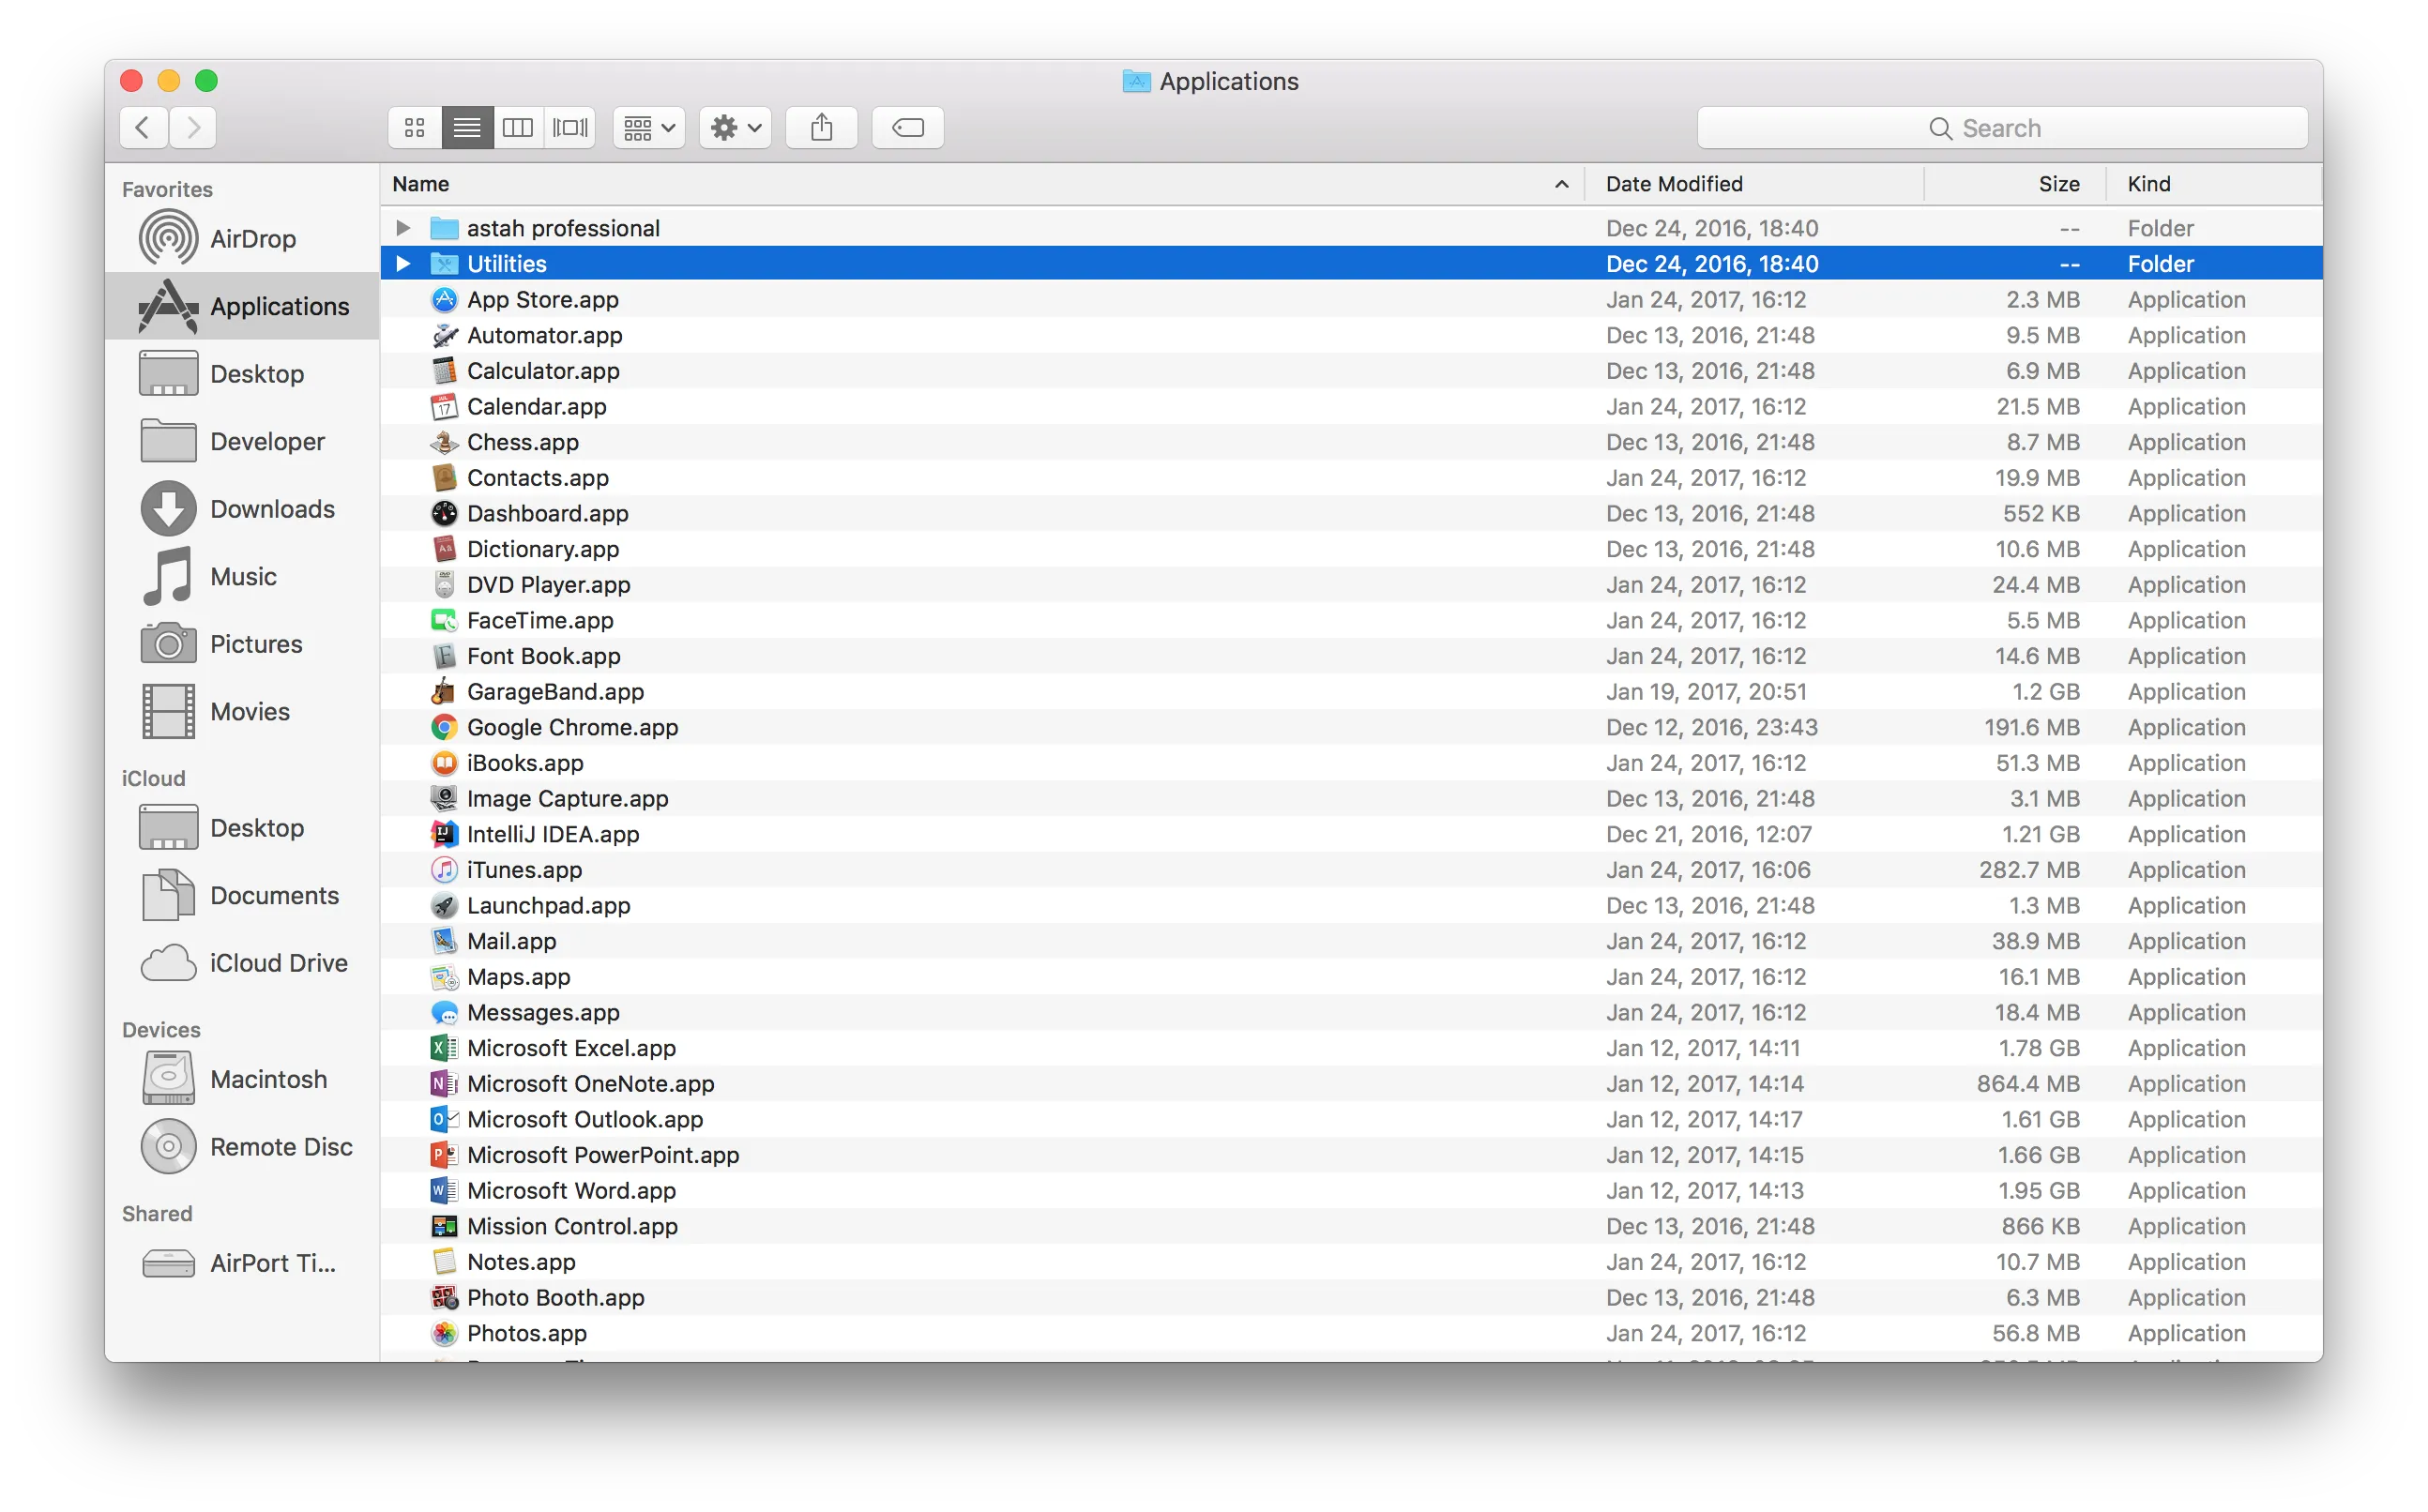The width and height of the screenshot is (2428, 1512).
Task: Select iCloud Drive in the sidebar
Action: [278, 963]
